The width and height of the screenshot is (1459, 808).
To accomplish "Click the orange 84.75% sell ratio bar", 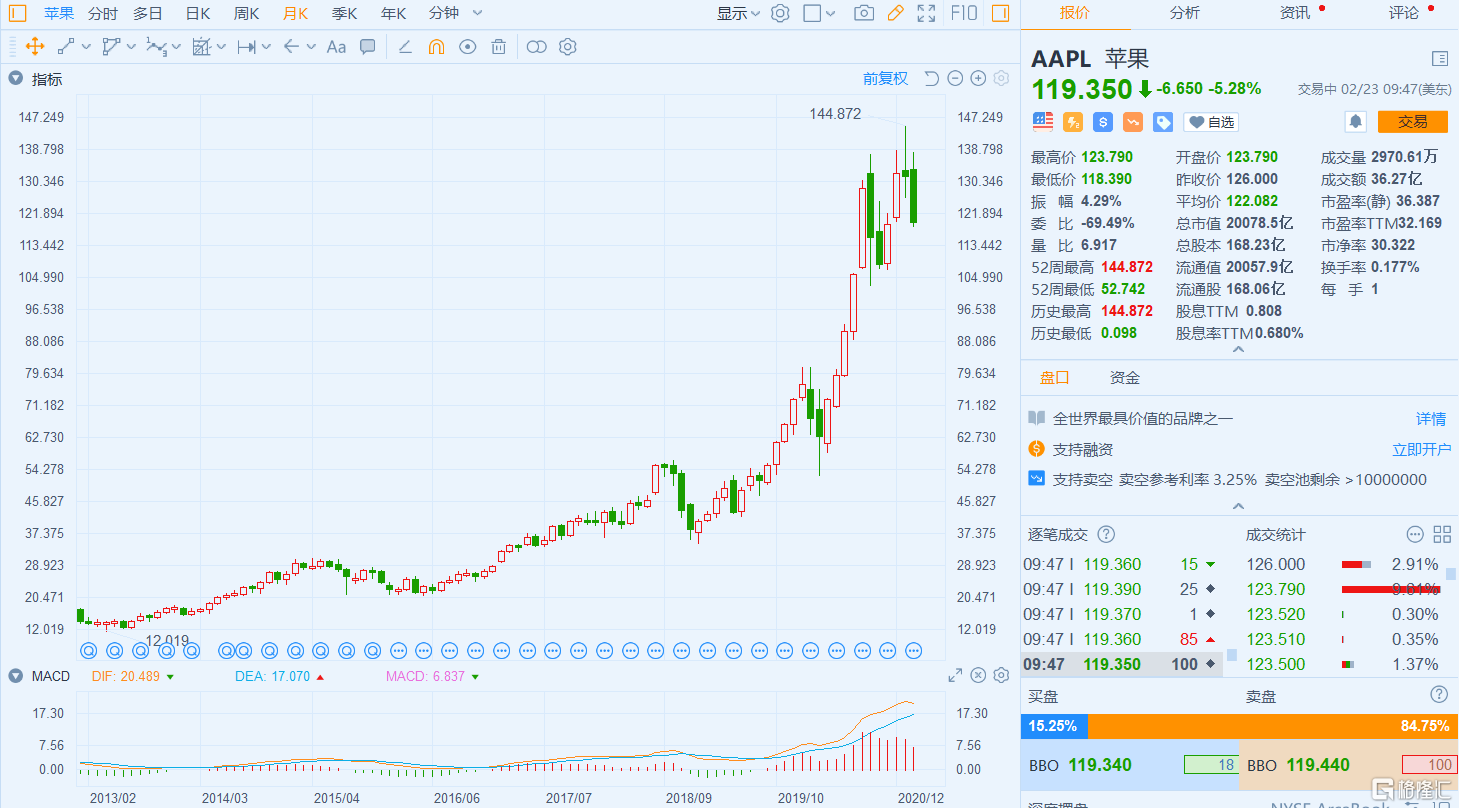I will (x=1273, y=726).
